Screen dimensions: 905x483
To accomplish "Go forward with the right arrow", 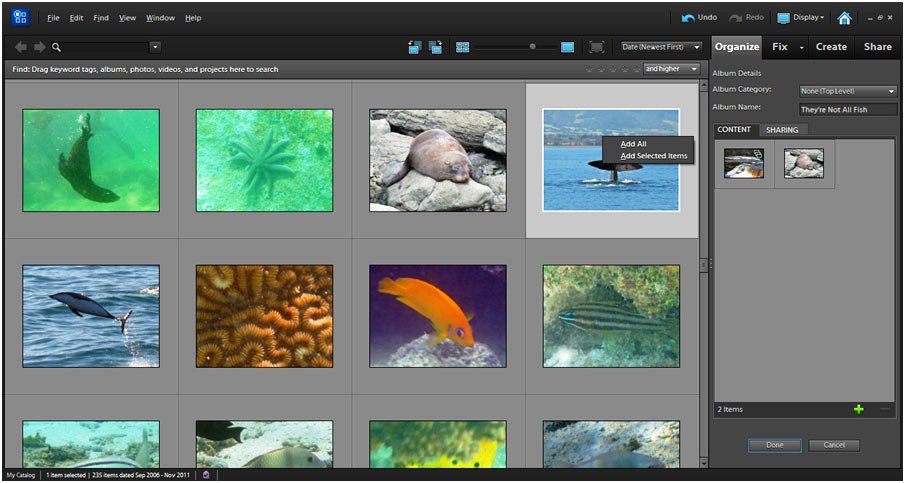I will (x=39, y=47).
